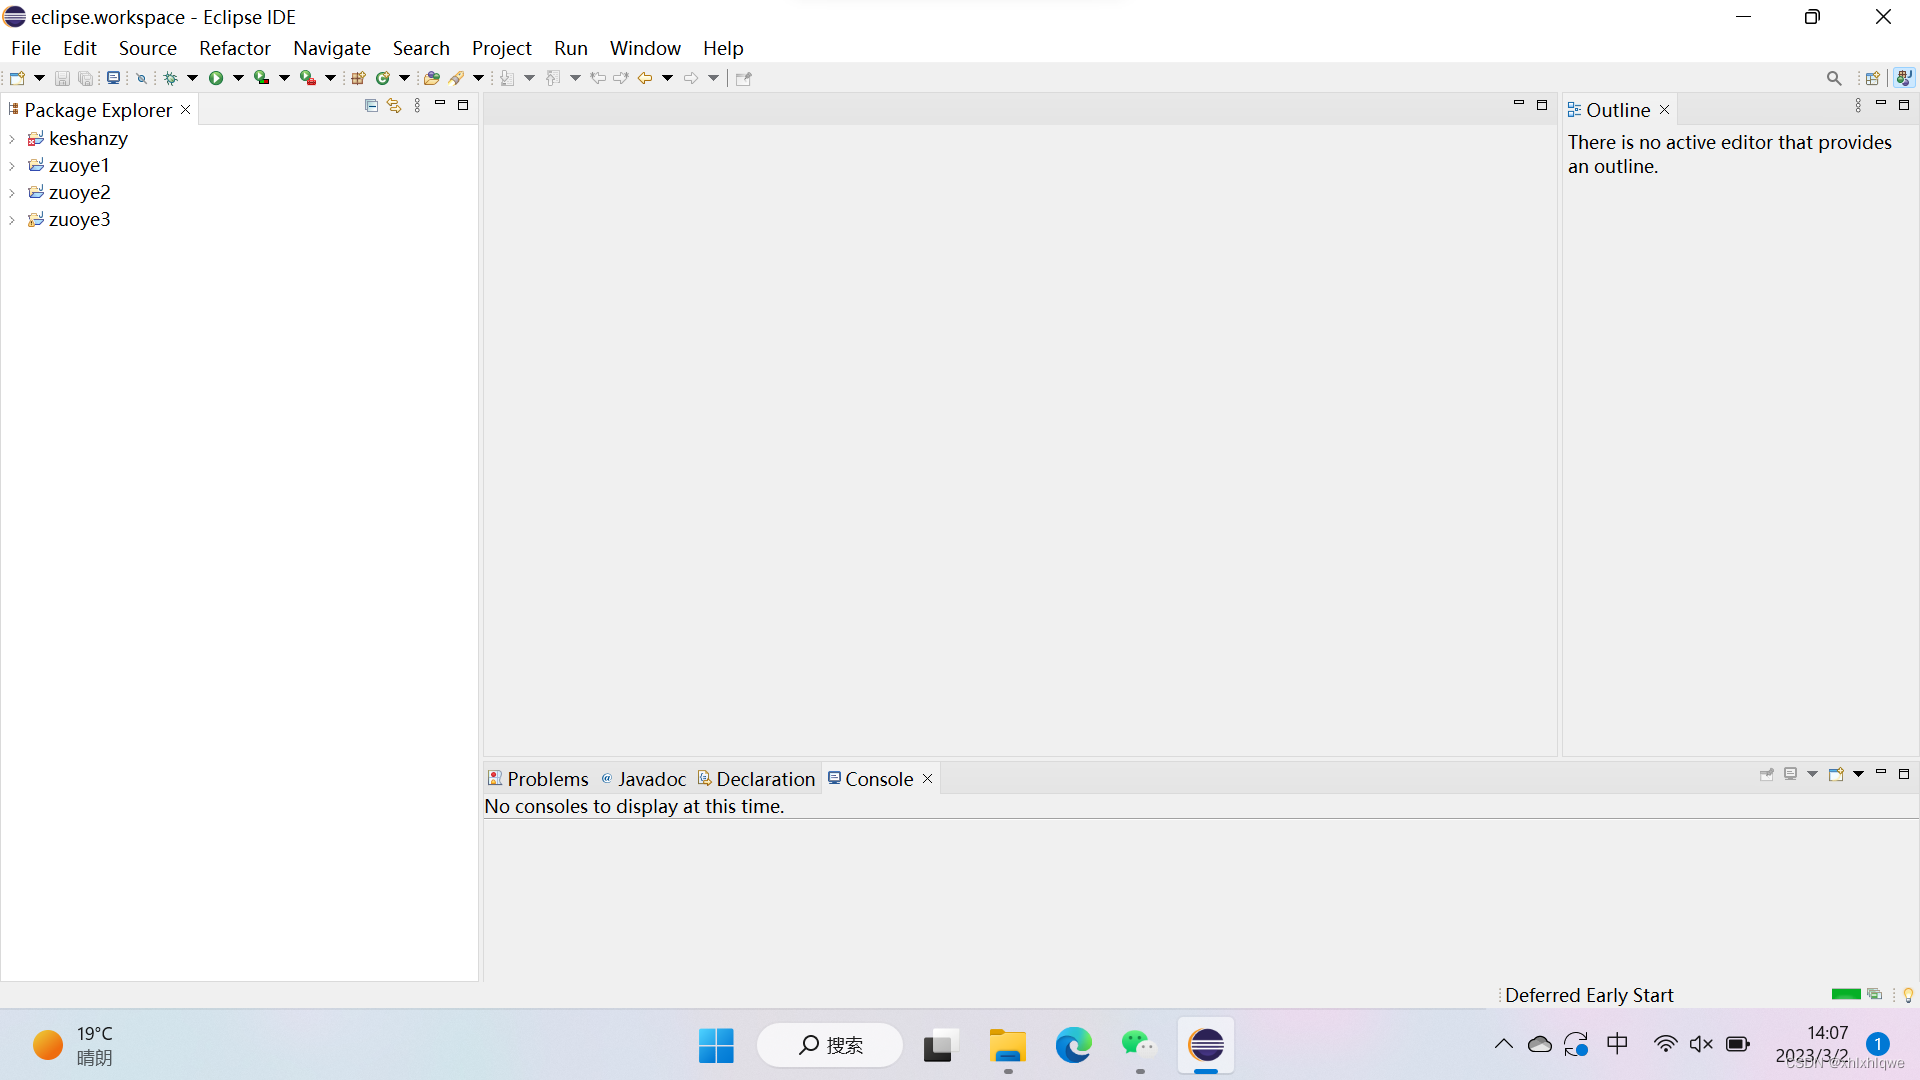This screenshot has width=1920, height=1080.
Task: Toggle Link with Editor in Package Explorer
Action: pyautogui.click(x=394, y=106)
